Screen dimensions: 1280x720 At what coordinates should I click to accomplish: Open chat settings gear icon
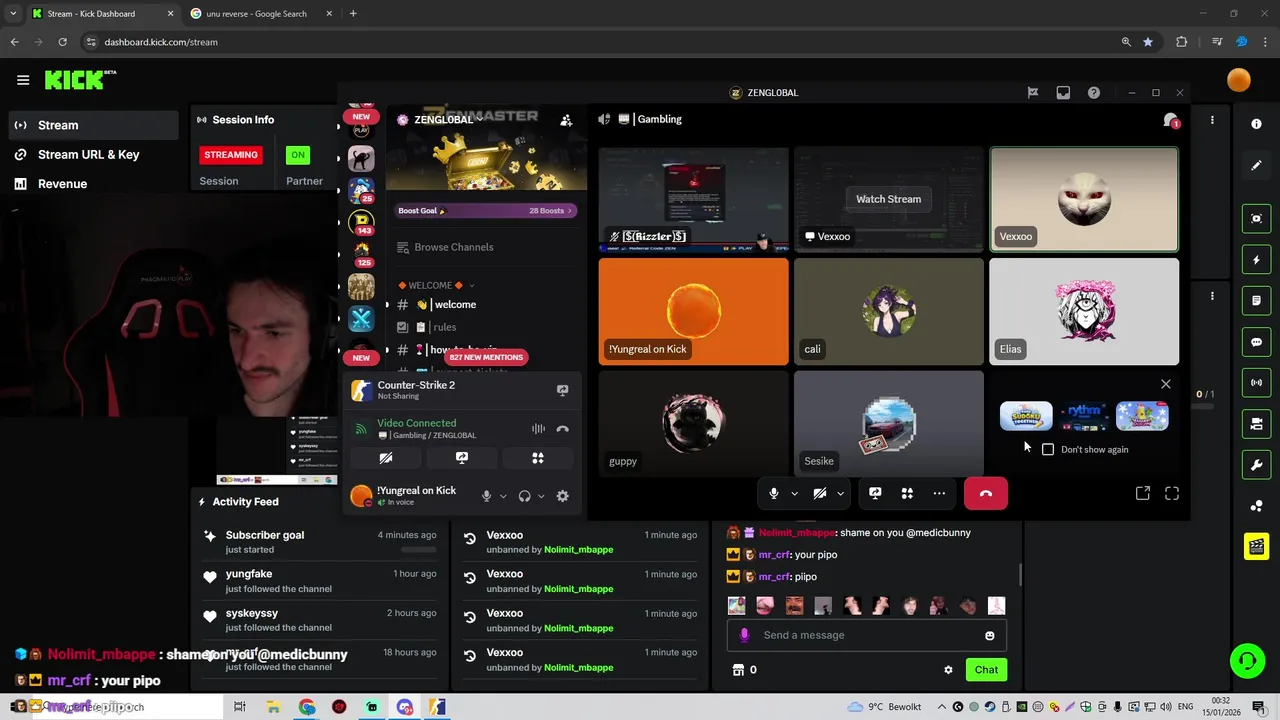tap(948, 670)
